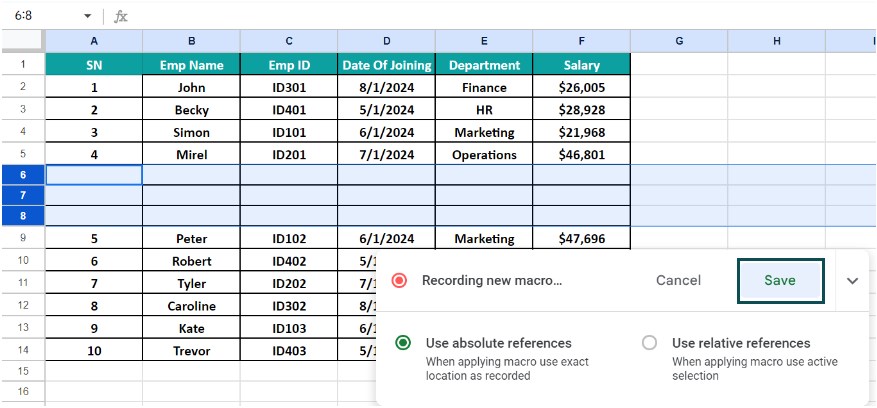
Task: Click the Recording new macro label
Action: (x=492, y=280)
